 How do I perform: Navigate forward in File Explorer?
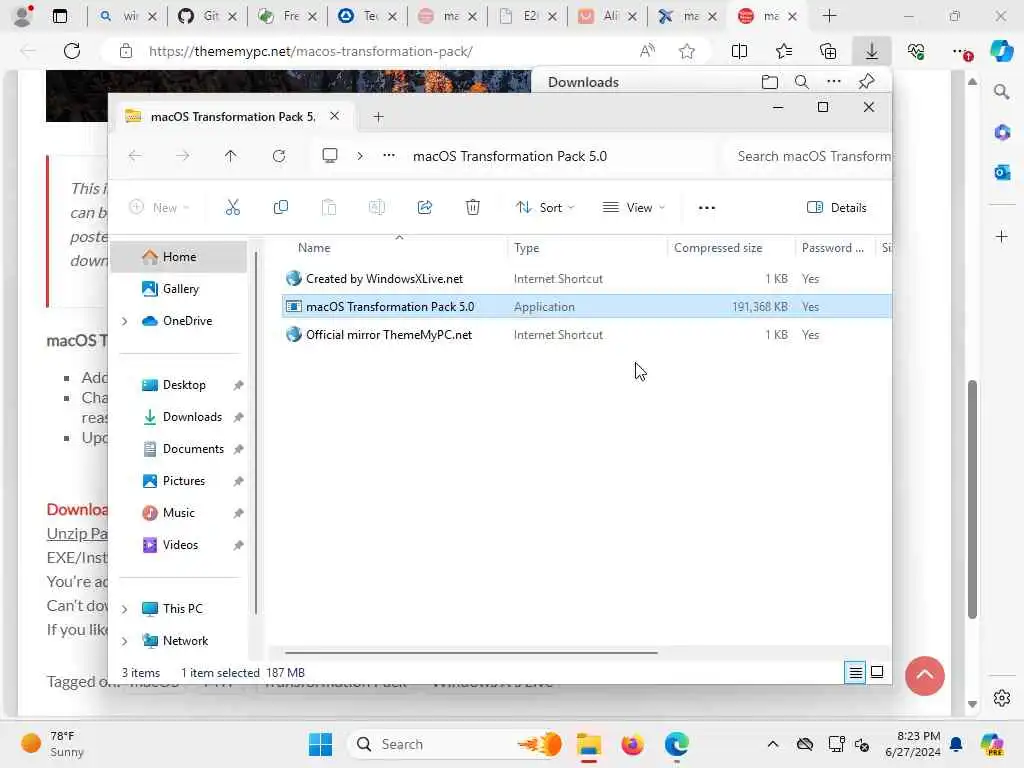[x=183, y=156]
